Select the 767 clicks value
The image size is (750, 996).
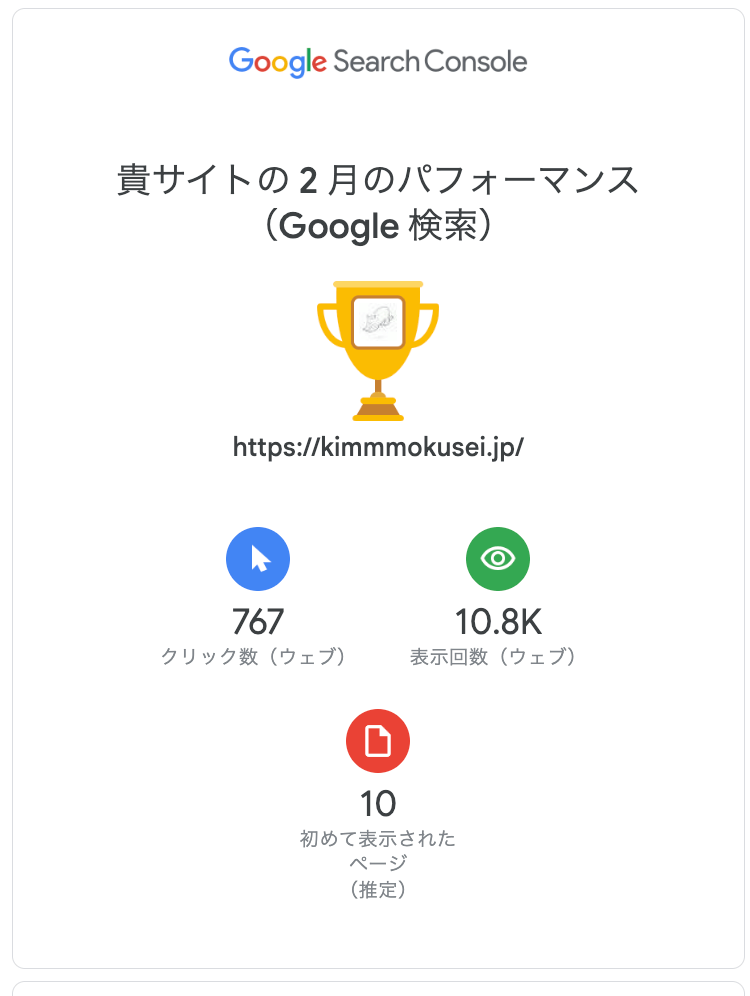click(x=258, y=622)
